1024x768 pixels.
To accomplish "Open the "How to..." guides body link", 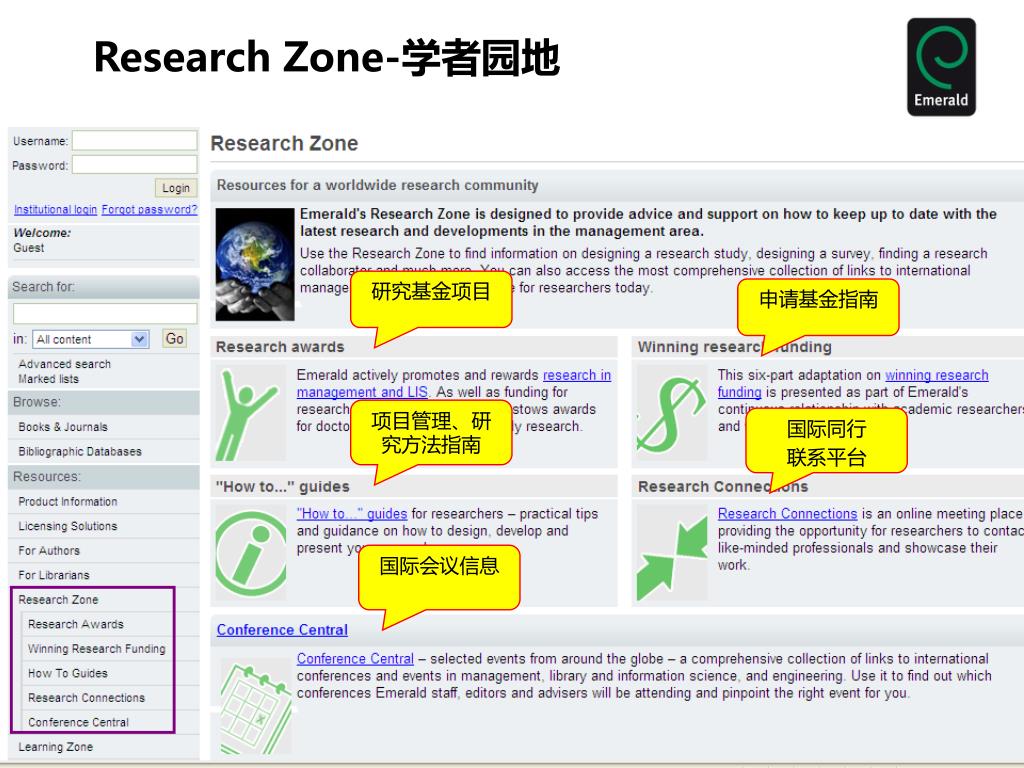I will tap(352, 514).
